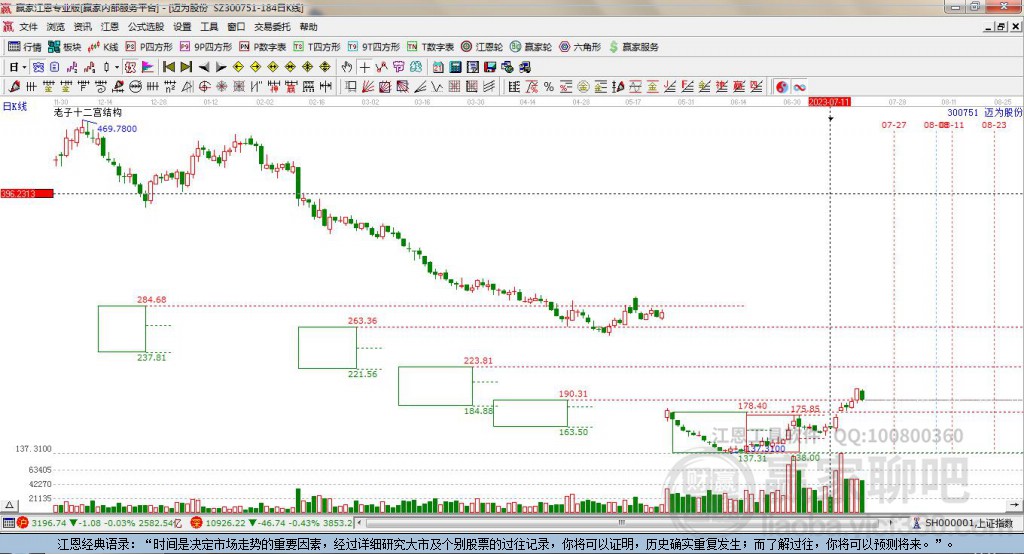
Task: Open the 工具 menu
Action: (209, 27)
